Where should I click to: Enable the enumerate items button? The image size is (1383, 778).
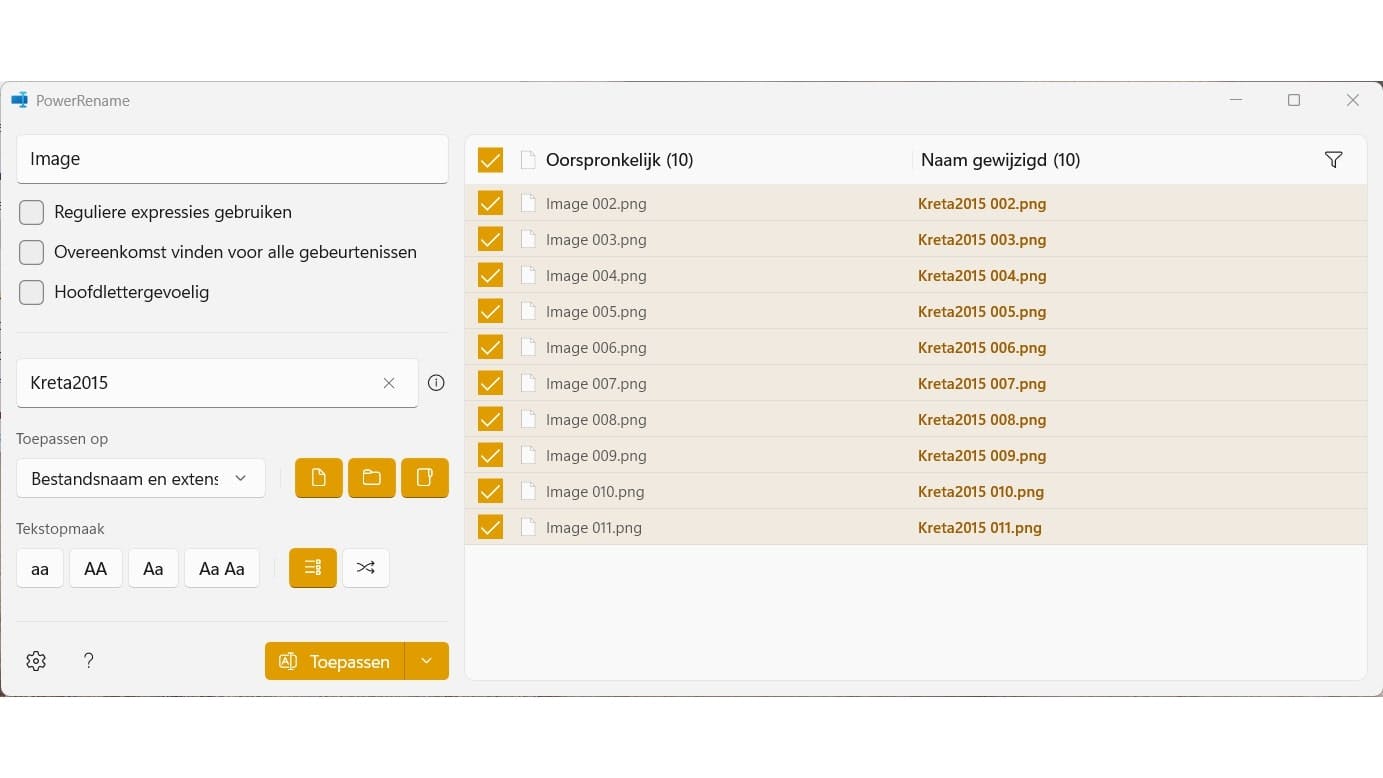click(x=313, y=568)
